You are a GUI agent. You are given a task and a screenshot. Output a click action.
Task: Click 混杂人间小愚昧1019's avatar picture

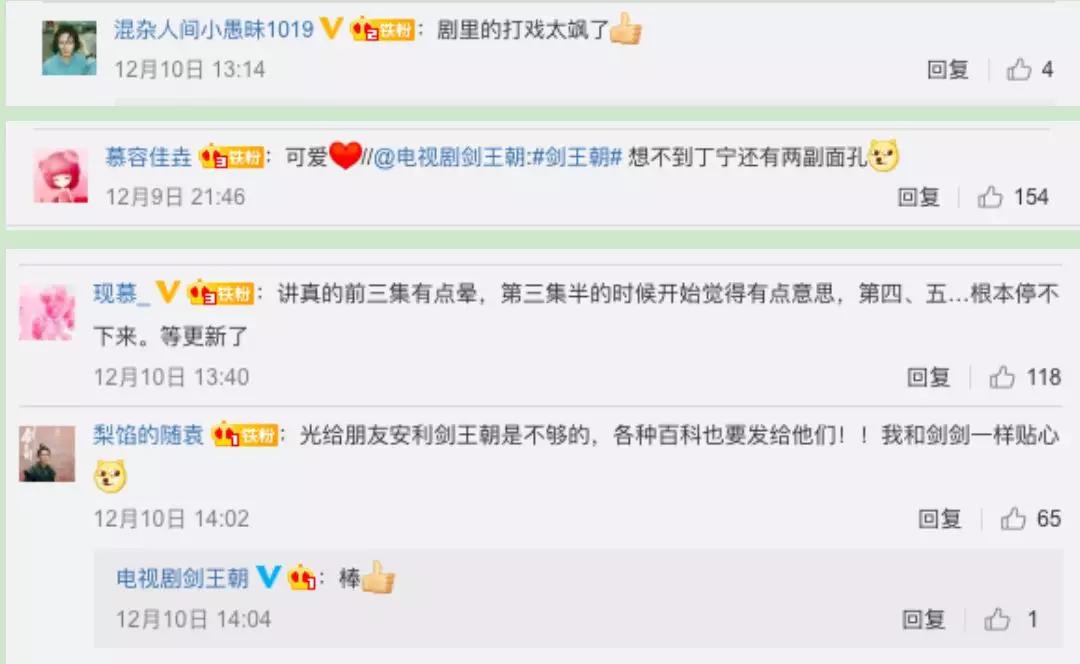[69, 48]
